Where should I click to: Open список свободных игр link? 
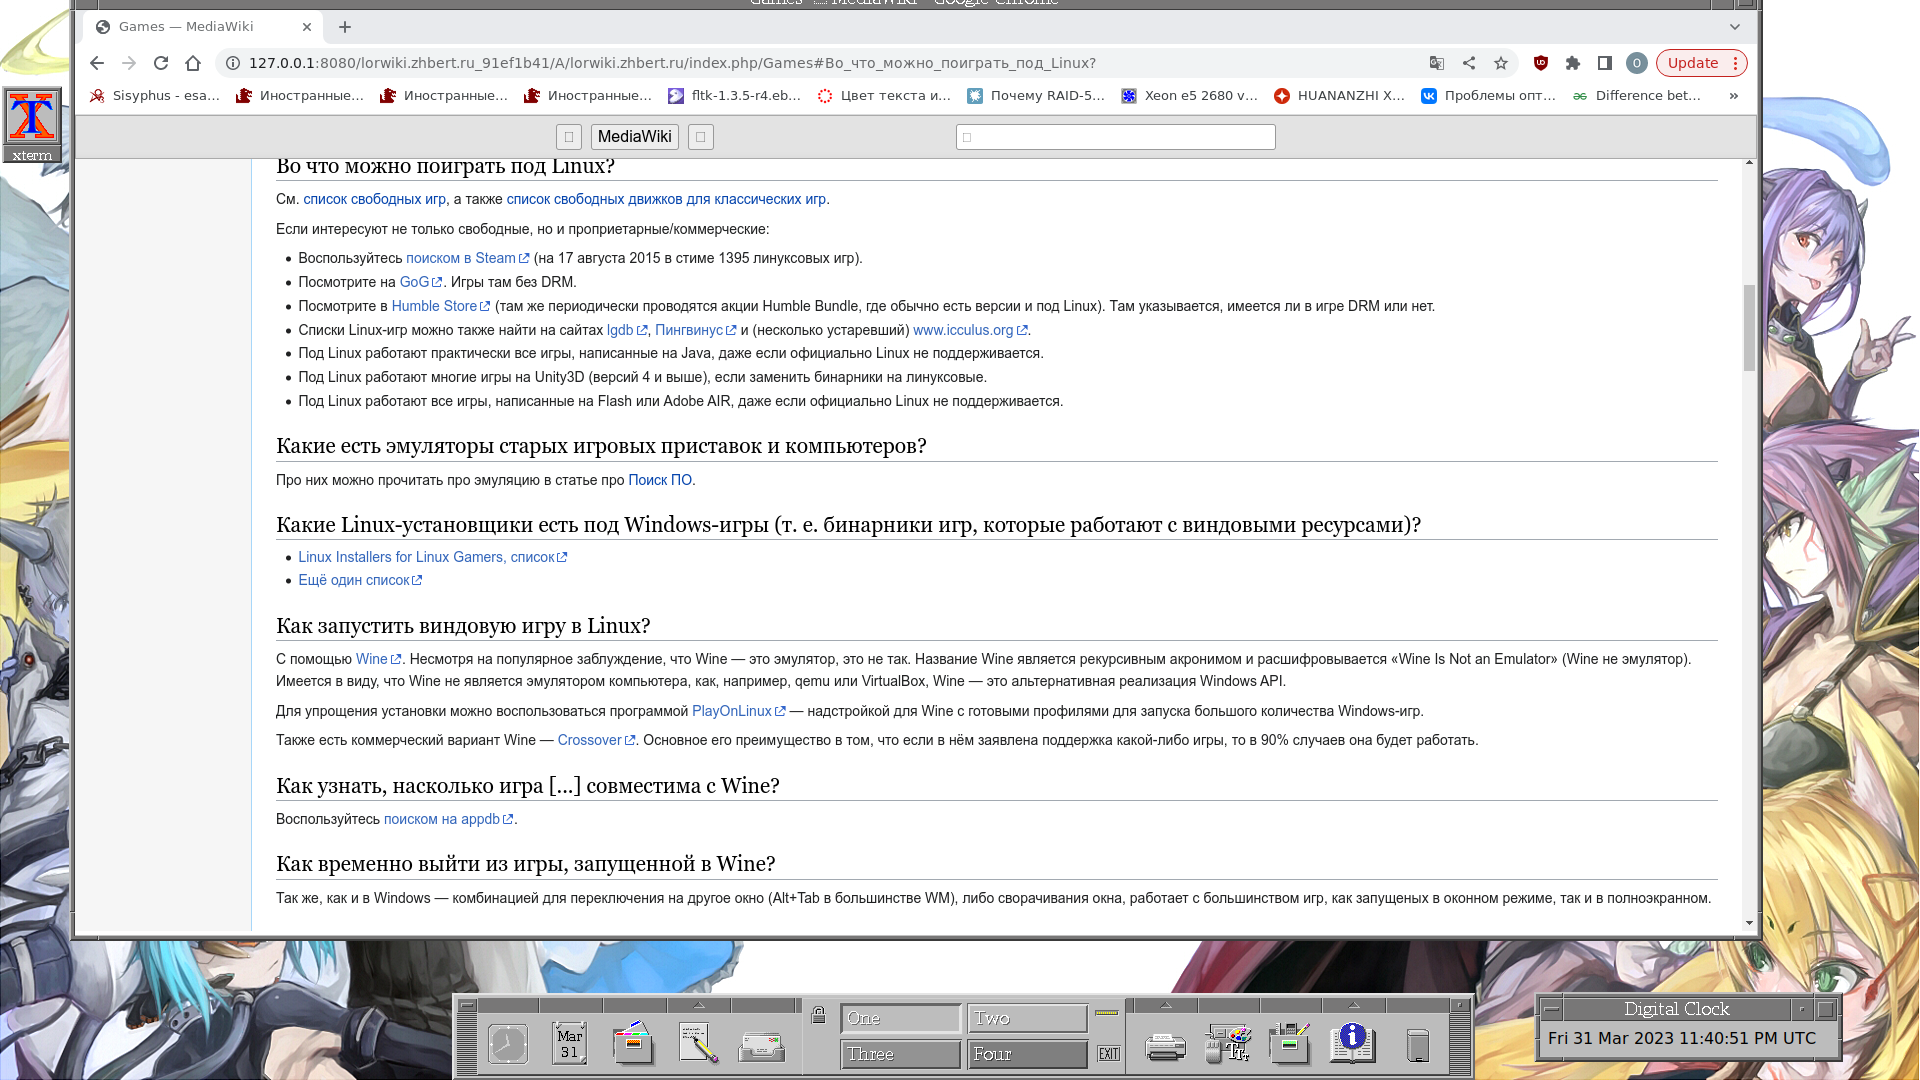(375, 199)
